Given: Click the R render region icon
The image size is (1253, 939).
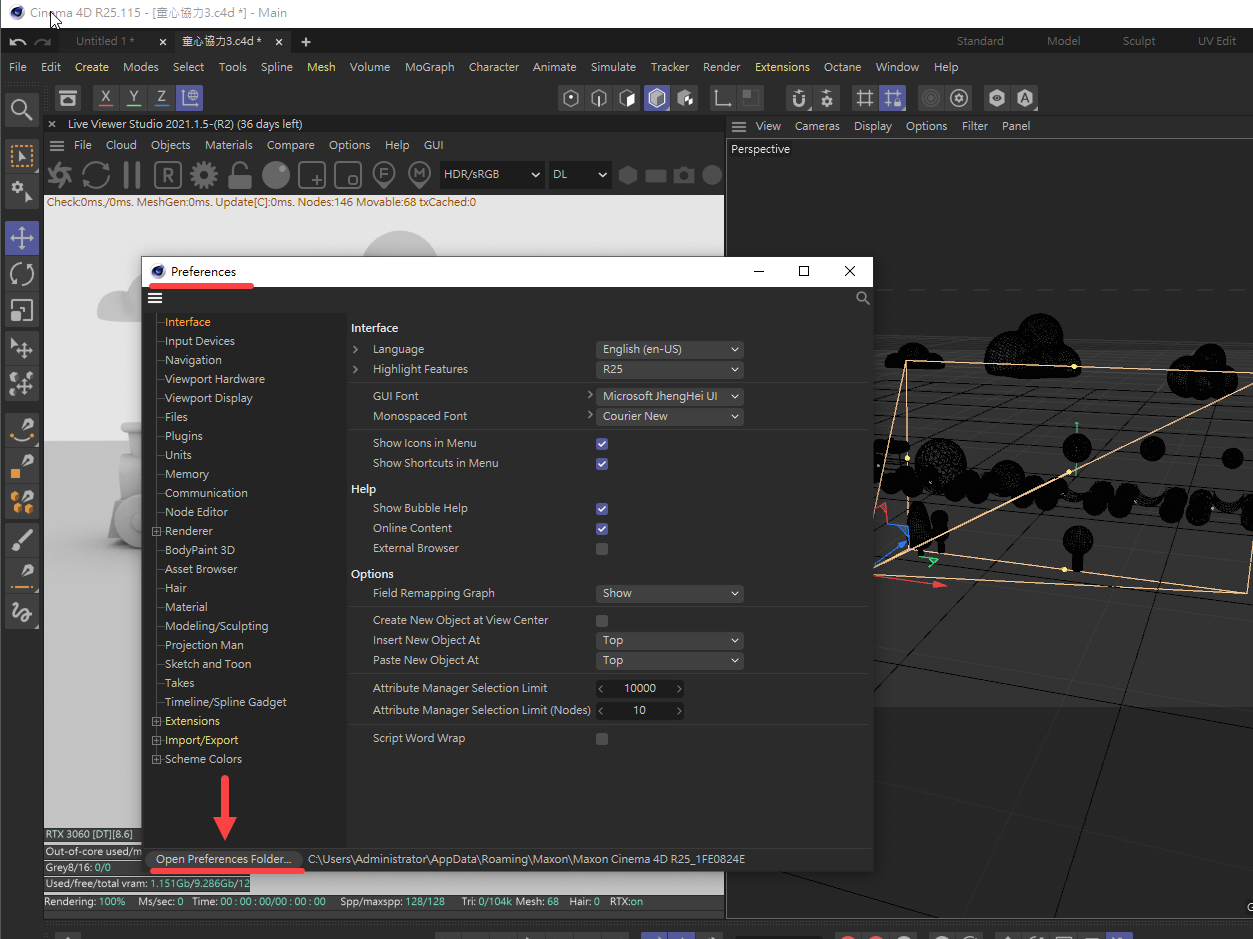Looking at the screenshot, I should (x=168, y=175).
